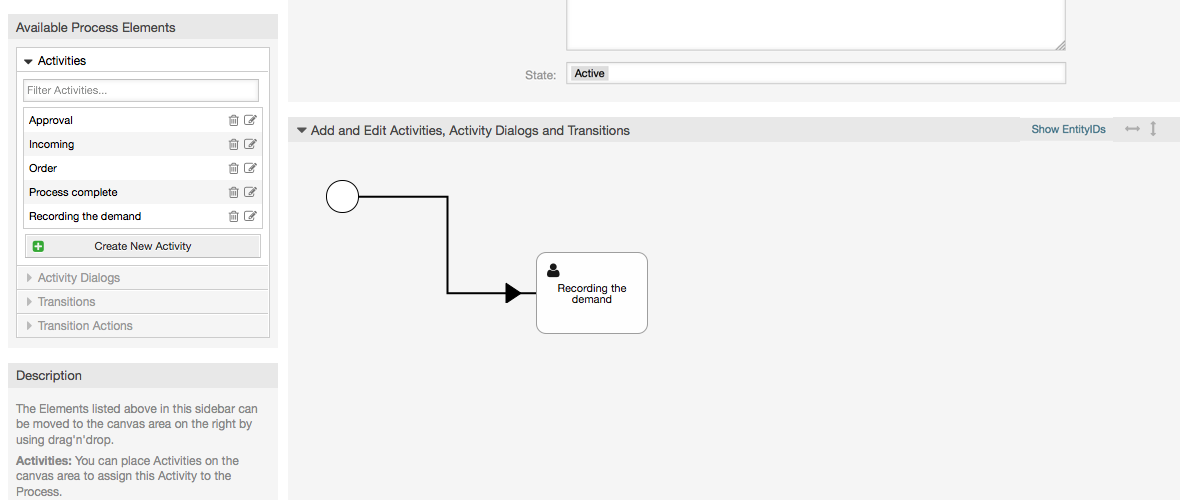Collapse the Add and Edit Activities panel
The height and width of the screenshot is (500, 1195).
302,130
